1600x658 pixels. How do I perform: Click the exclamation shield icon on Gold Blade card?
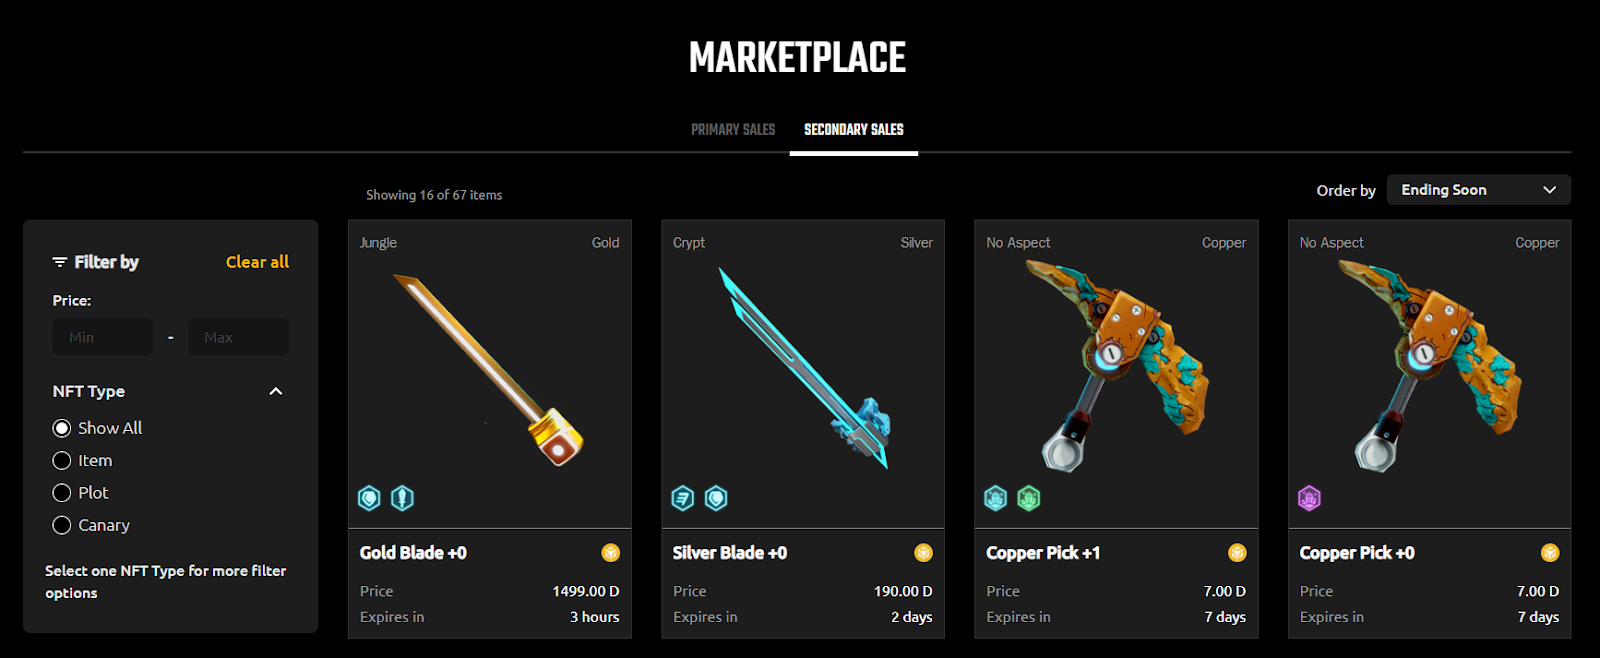pos(402,498)
